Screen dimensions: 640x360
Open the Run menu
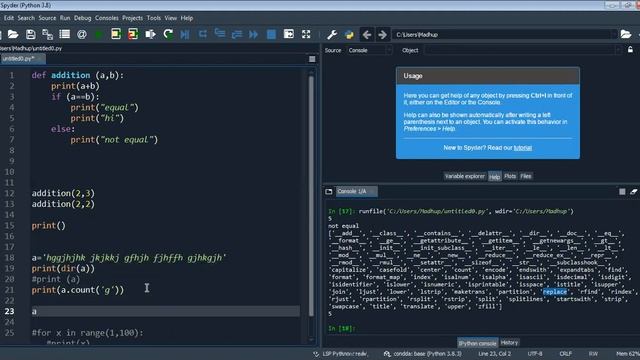[x=65, y=18]
